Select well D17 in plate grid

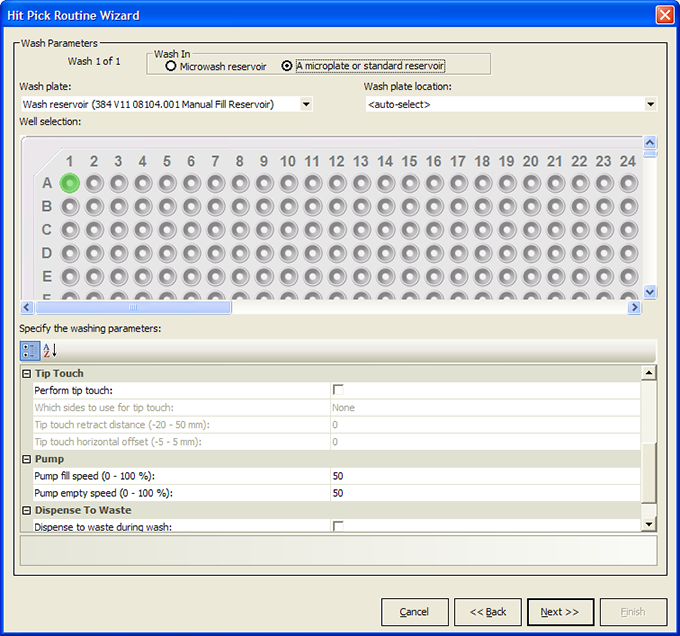[458, 254]
